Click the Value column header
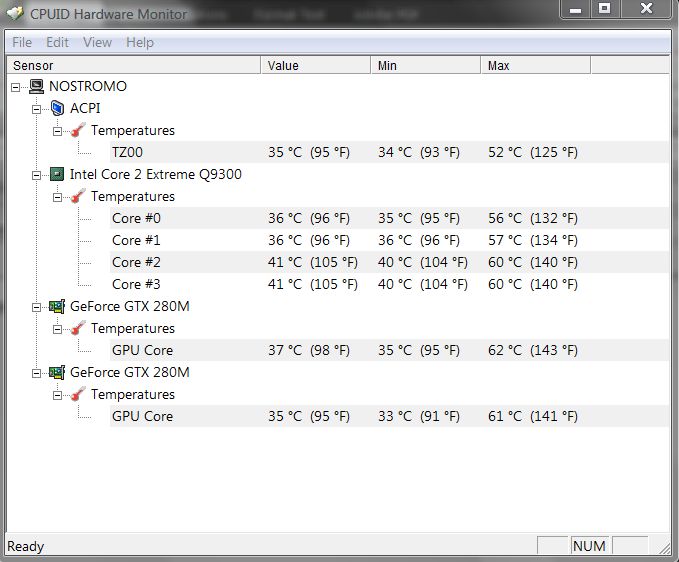 click(316, 65)
